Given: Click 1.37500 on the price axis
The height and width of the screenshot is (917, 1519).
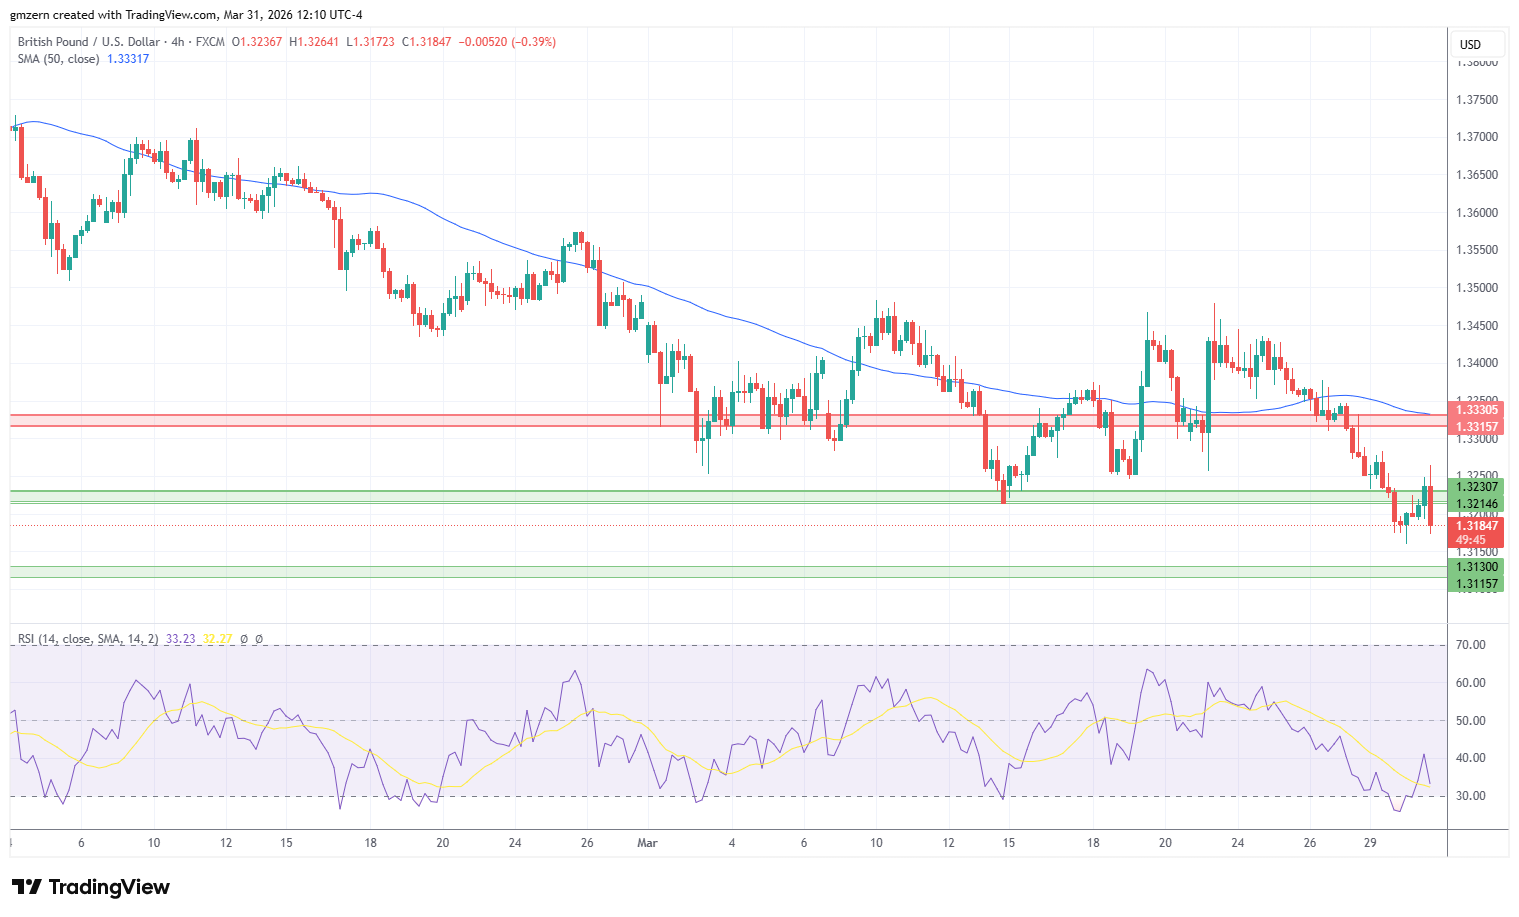Looking at the screenshot, I should [1477, 100].
